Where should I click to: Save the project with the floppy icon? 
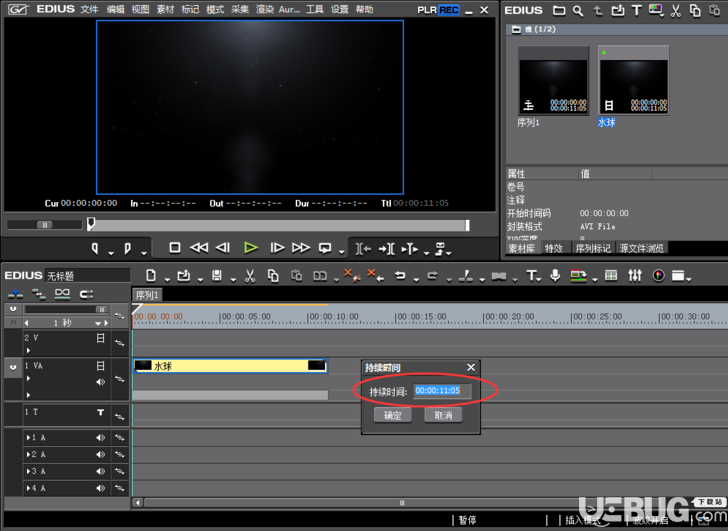[216, 276]
